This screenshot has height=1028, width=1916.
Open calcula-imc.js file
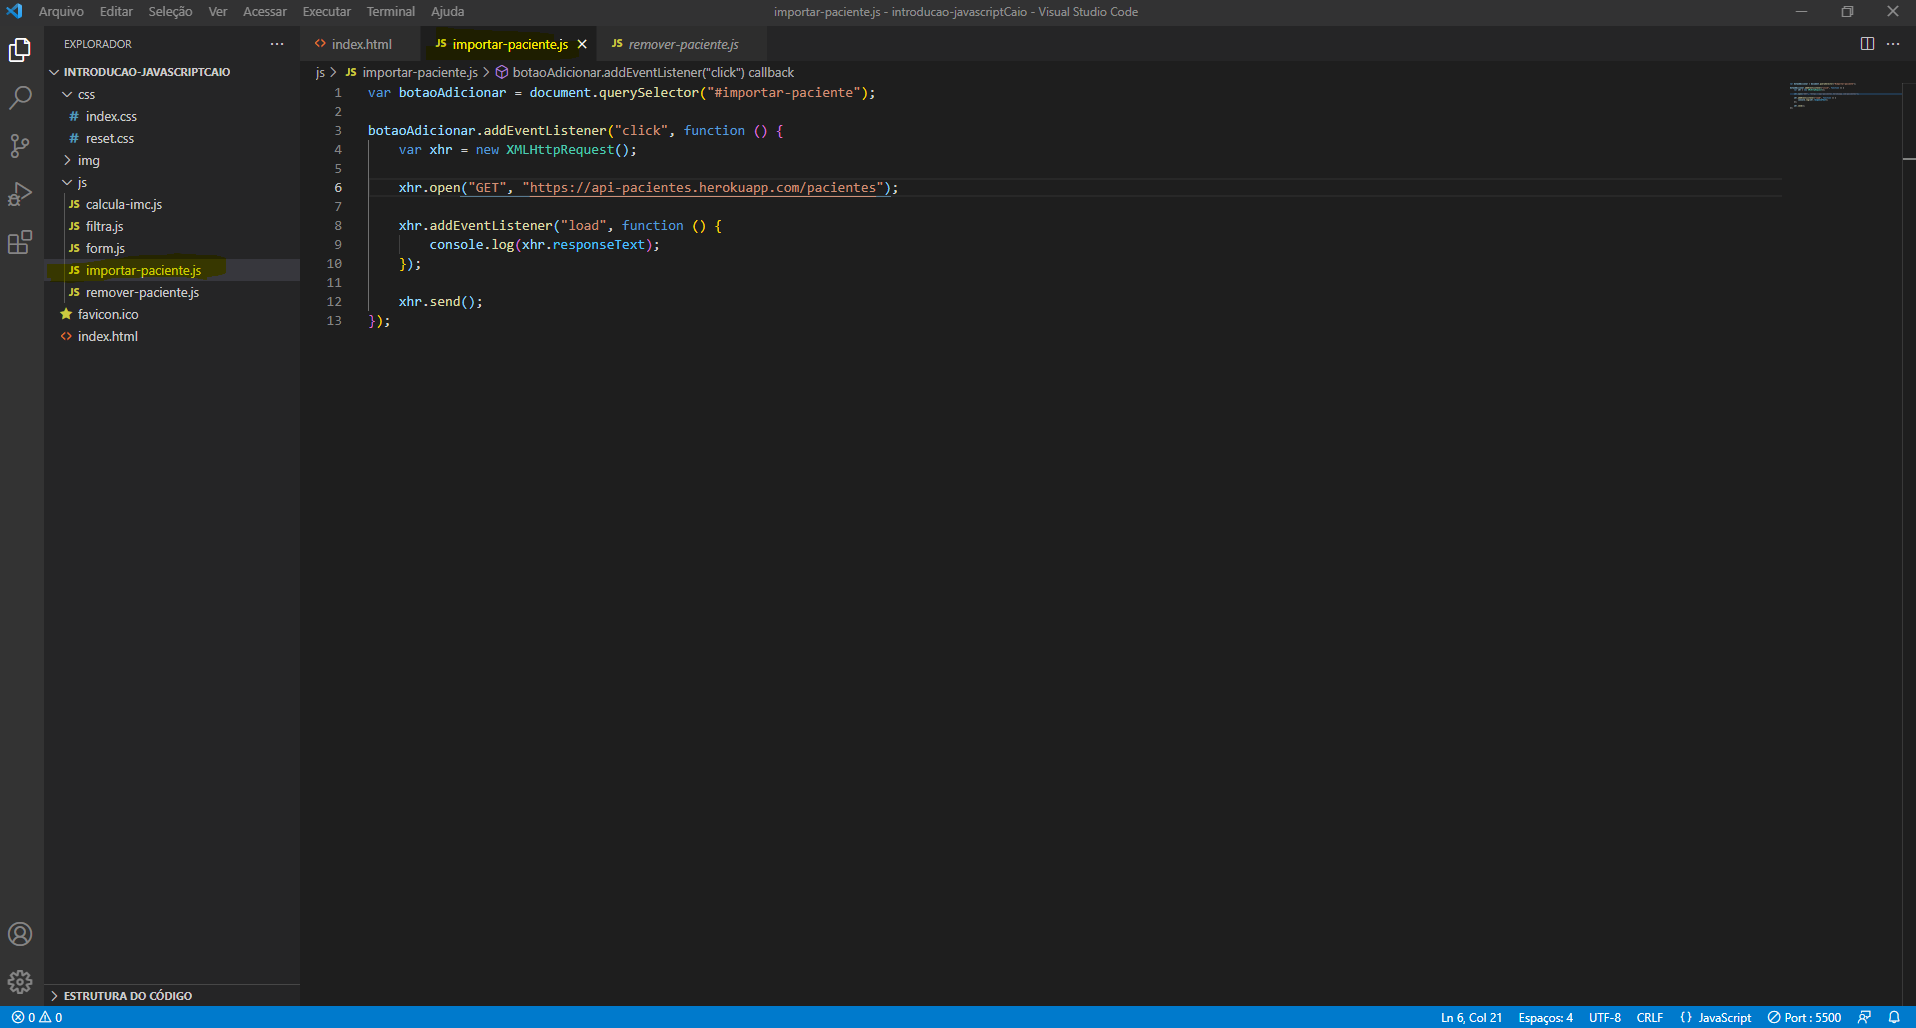coord(172,204)
